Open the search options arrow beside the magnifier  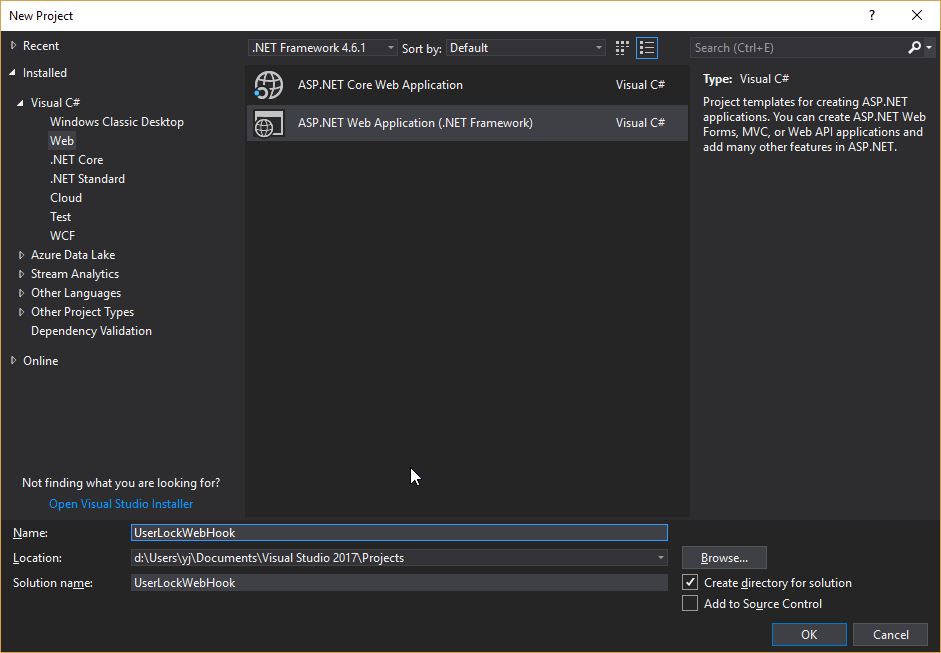(x=928, y=47)
